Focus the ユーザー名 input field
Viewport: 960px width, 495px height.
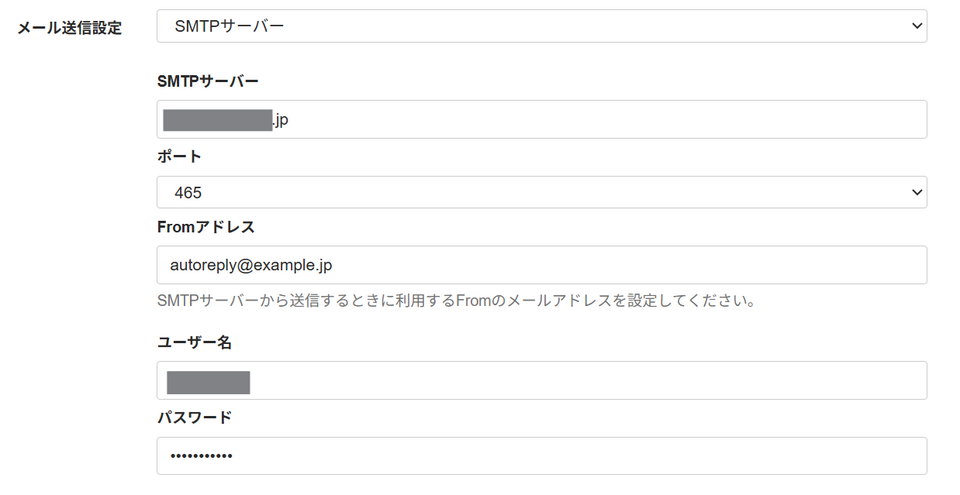(x=542, y=380)
